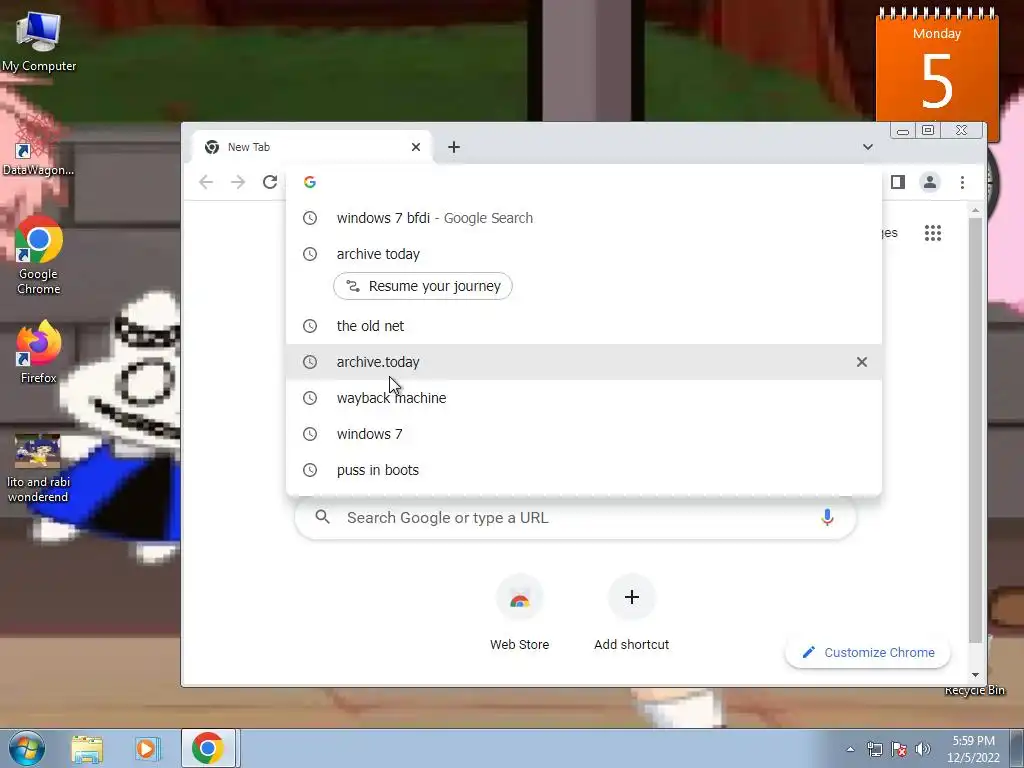Select suggestion windows 7 bfdi
Viewport: 1024px width, 768px height.
click(584, 218)
